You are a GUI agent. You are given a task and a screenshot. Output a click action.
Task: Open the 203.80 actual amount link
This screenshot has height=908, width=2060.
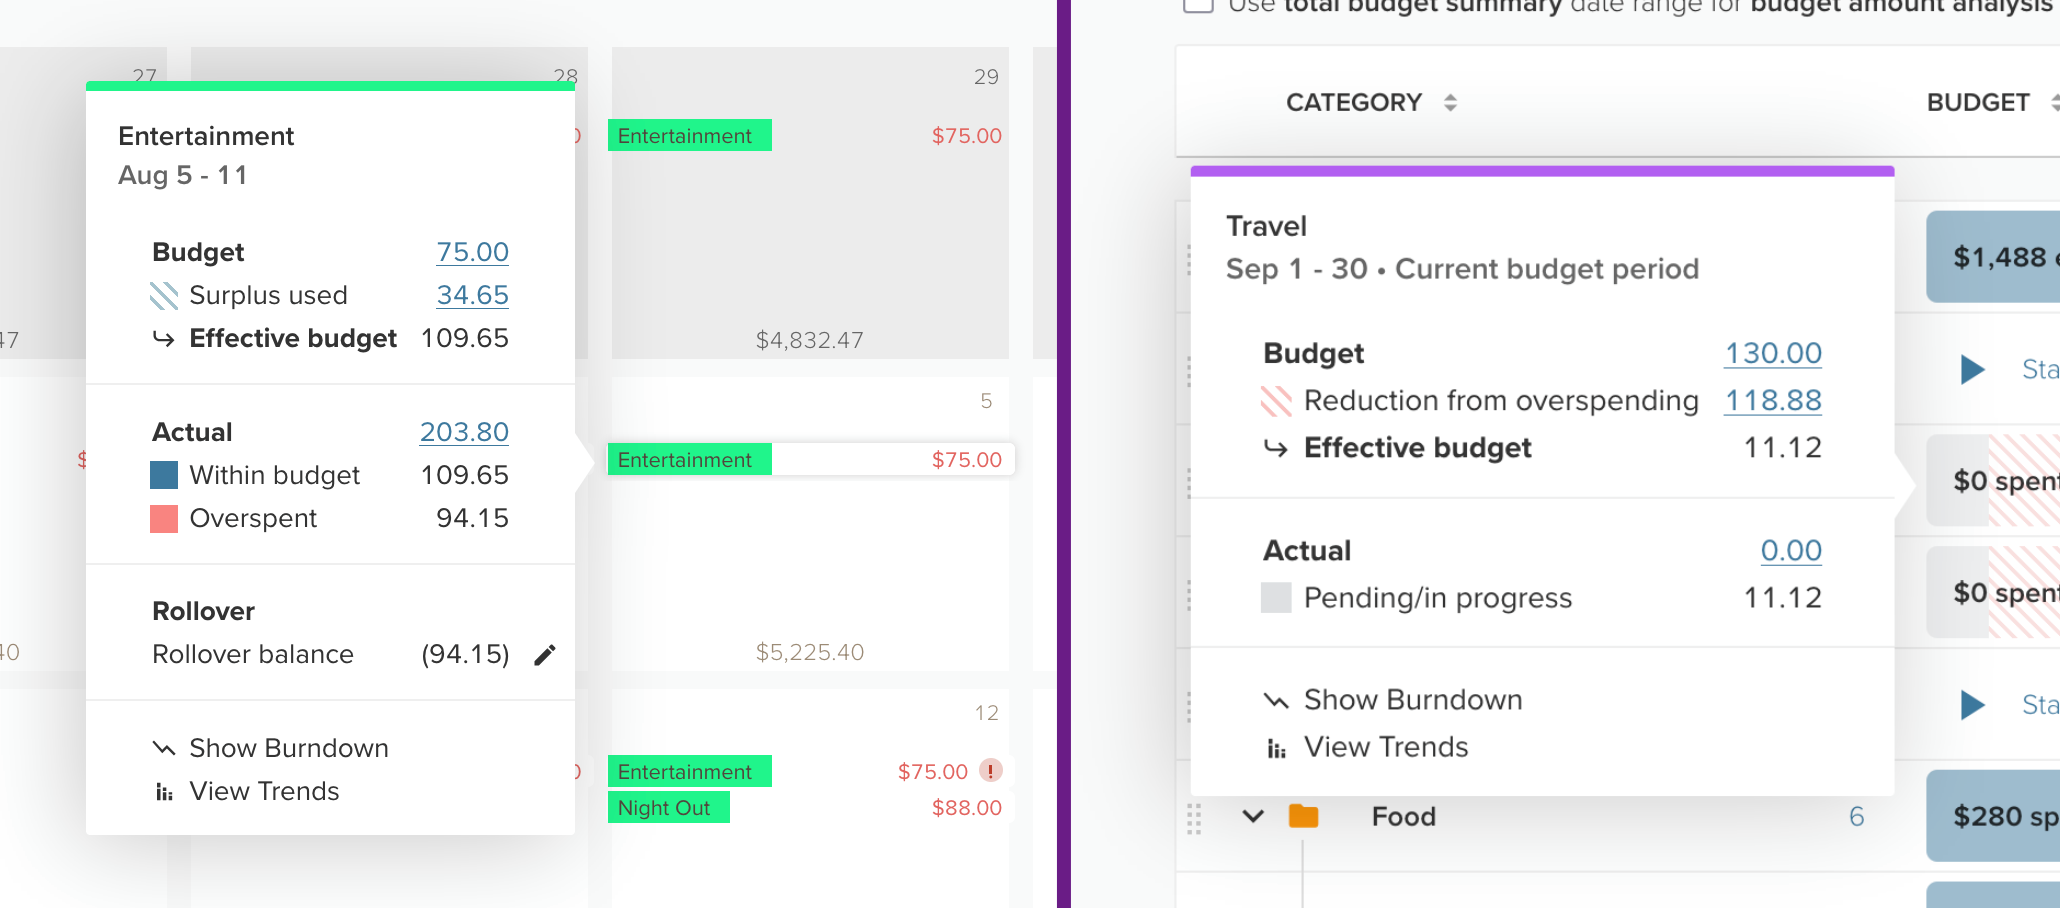point(464,432)
